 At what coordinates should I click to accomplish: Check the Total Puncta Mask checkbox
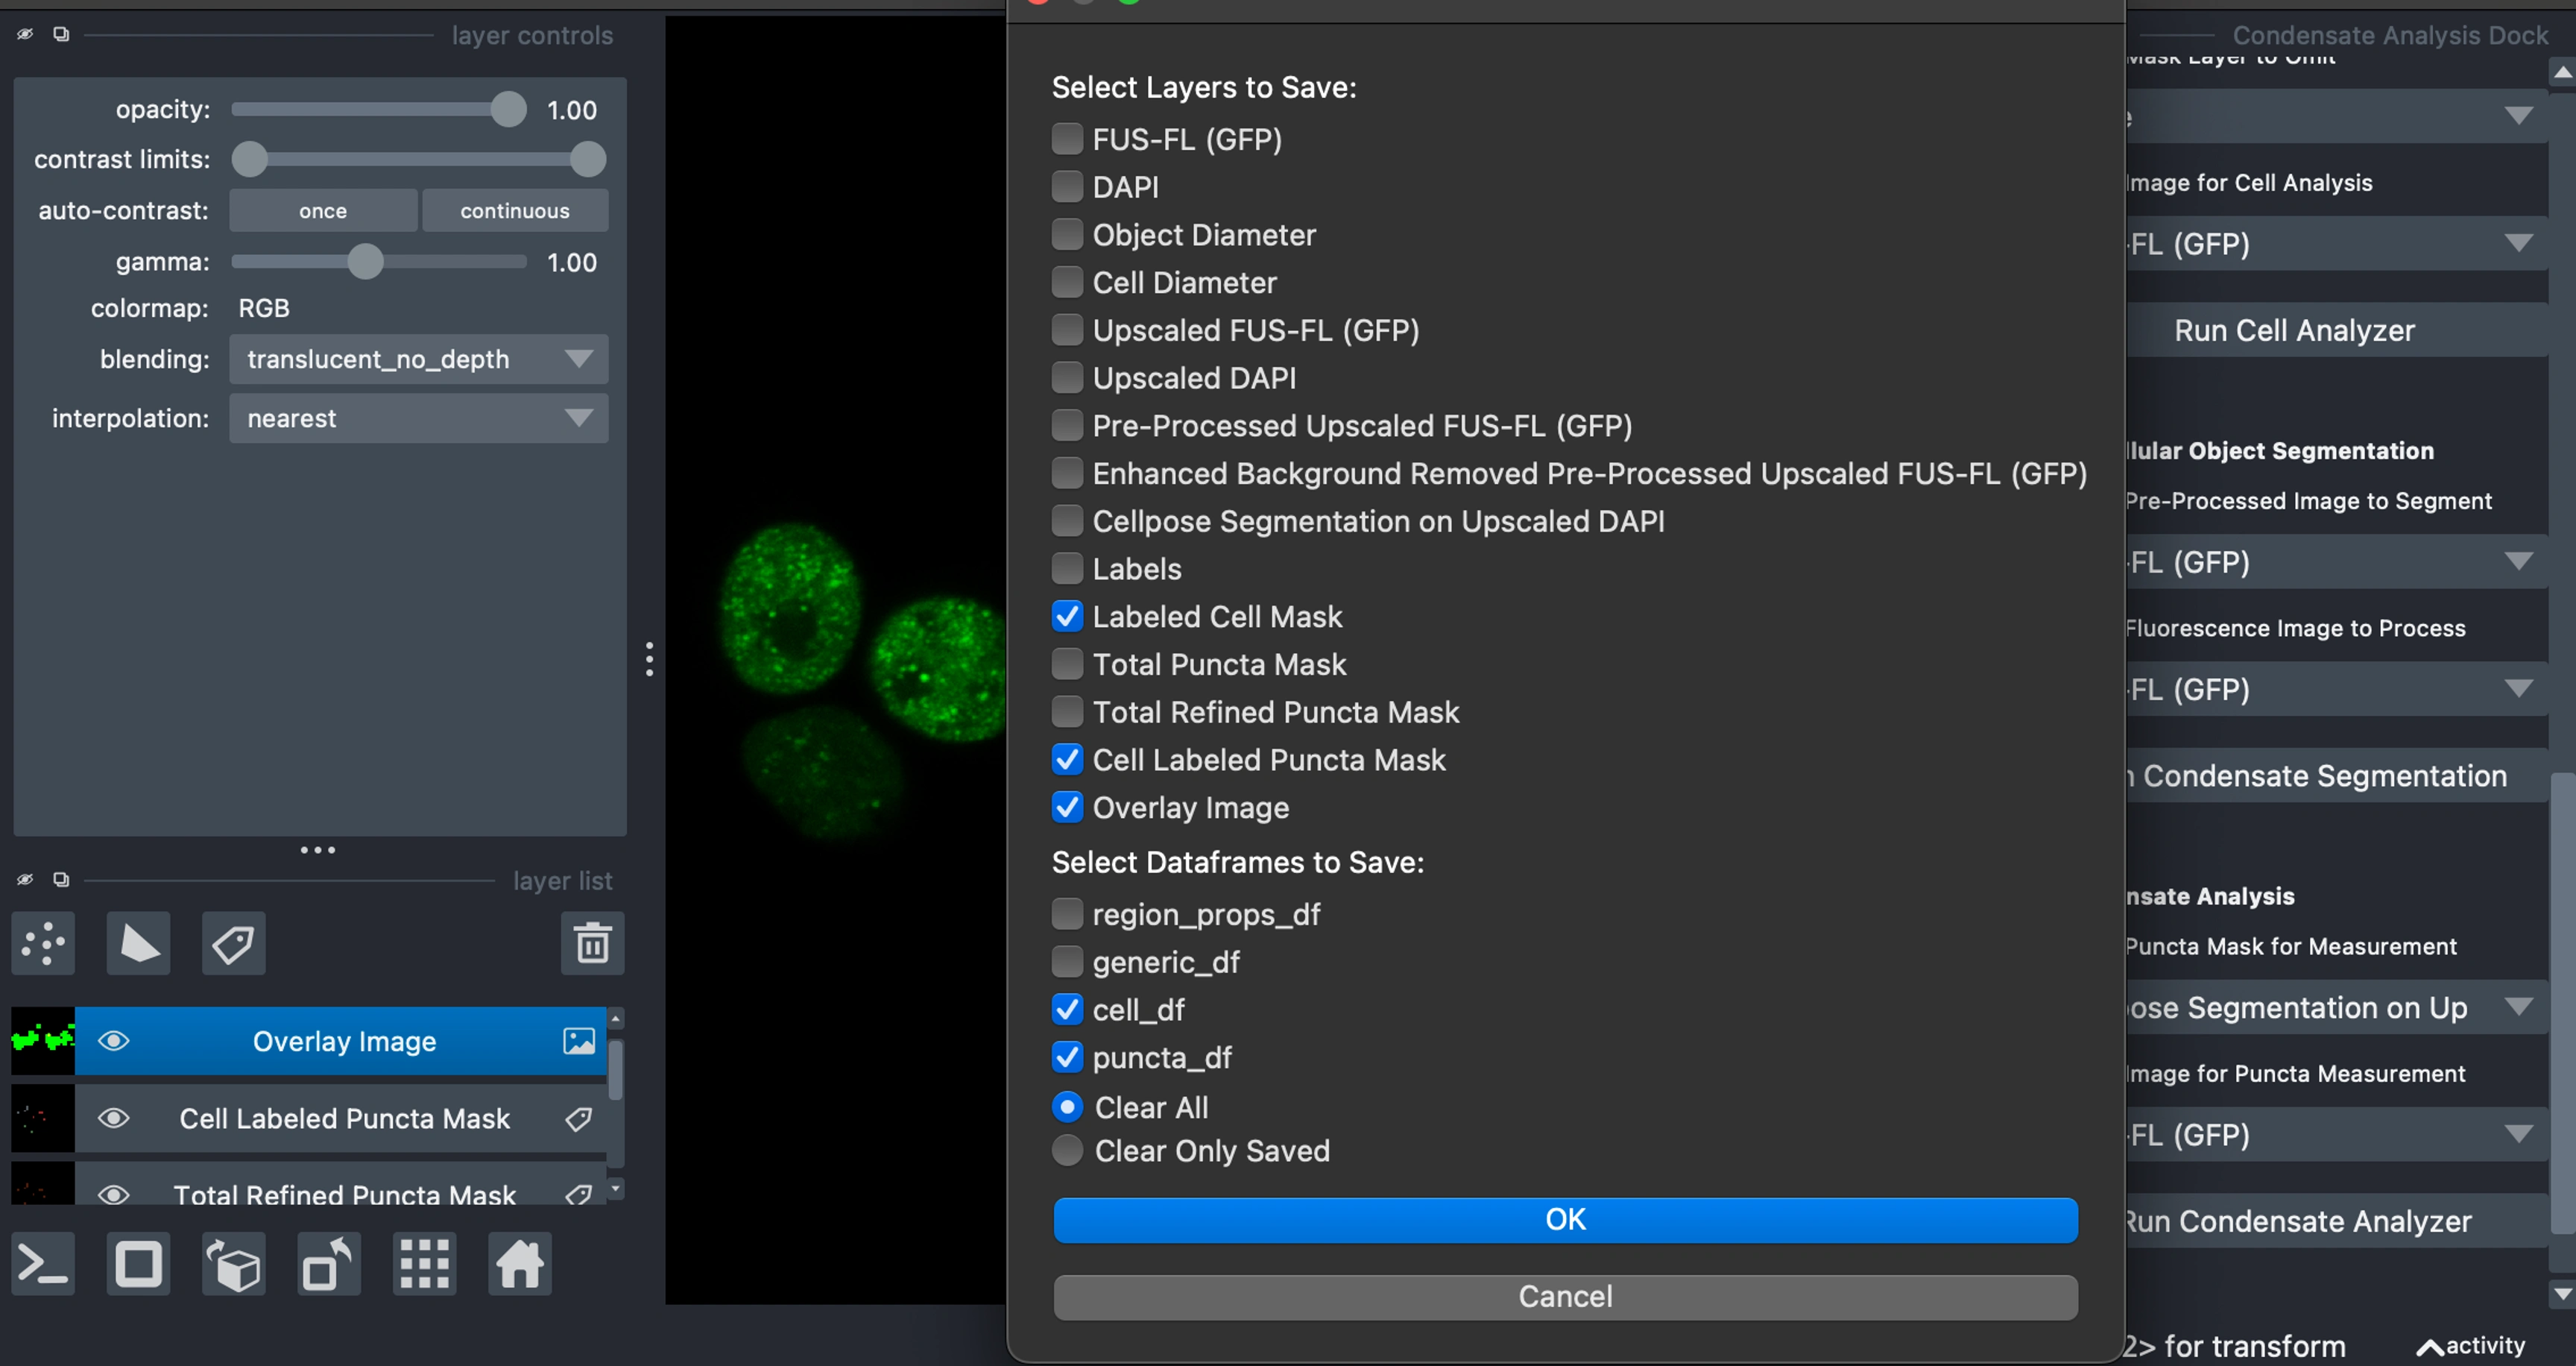coord(1067,664)
